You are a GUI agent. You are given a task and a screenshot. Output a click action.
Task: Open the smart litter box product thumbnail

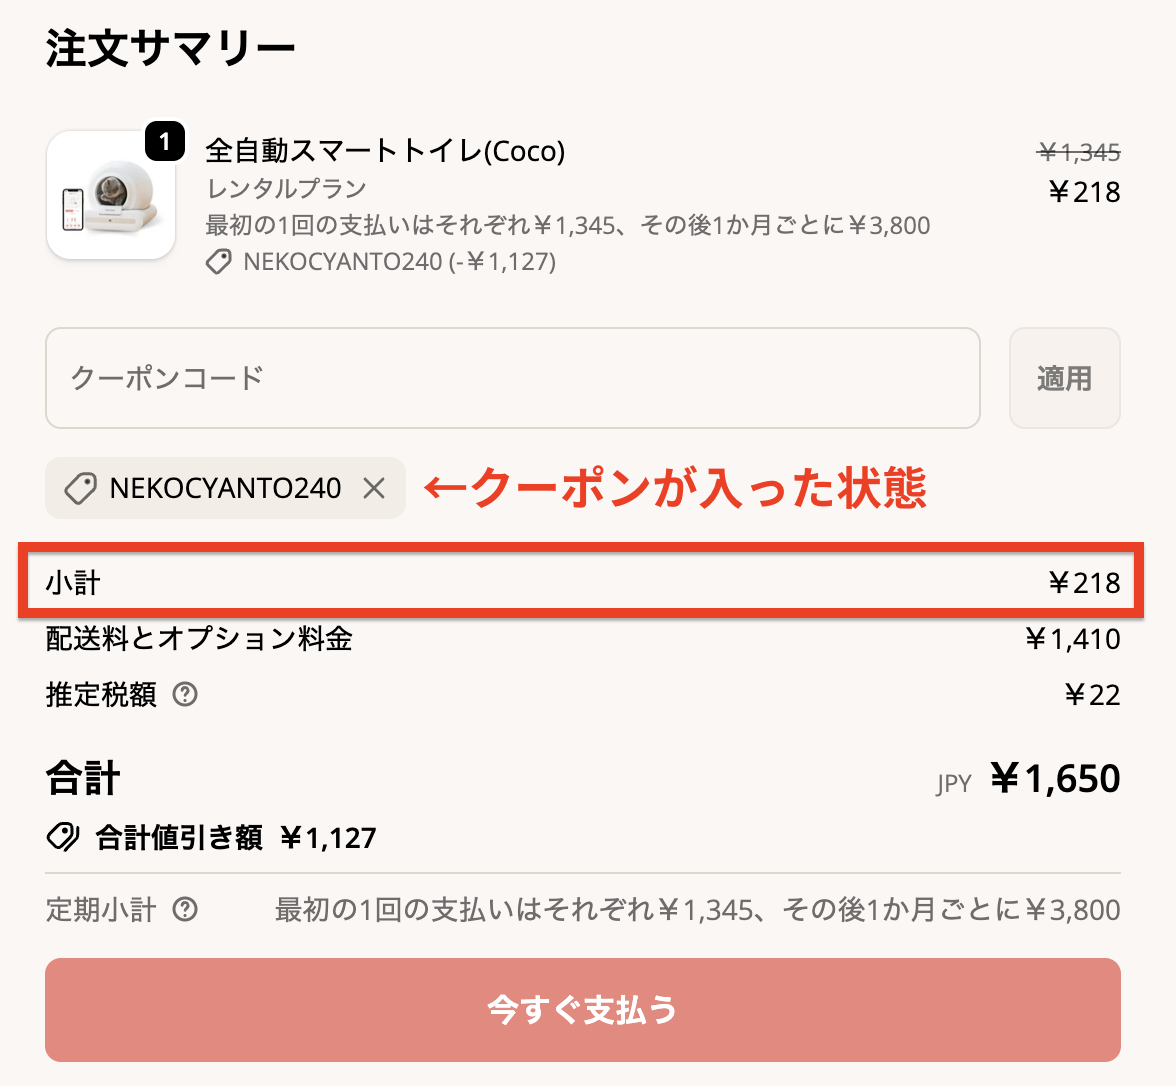click(110, 196)
